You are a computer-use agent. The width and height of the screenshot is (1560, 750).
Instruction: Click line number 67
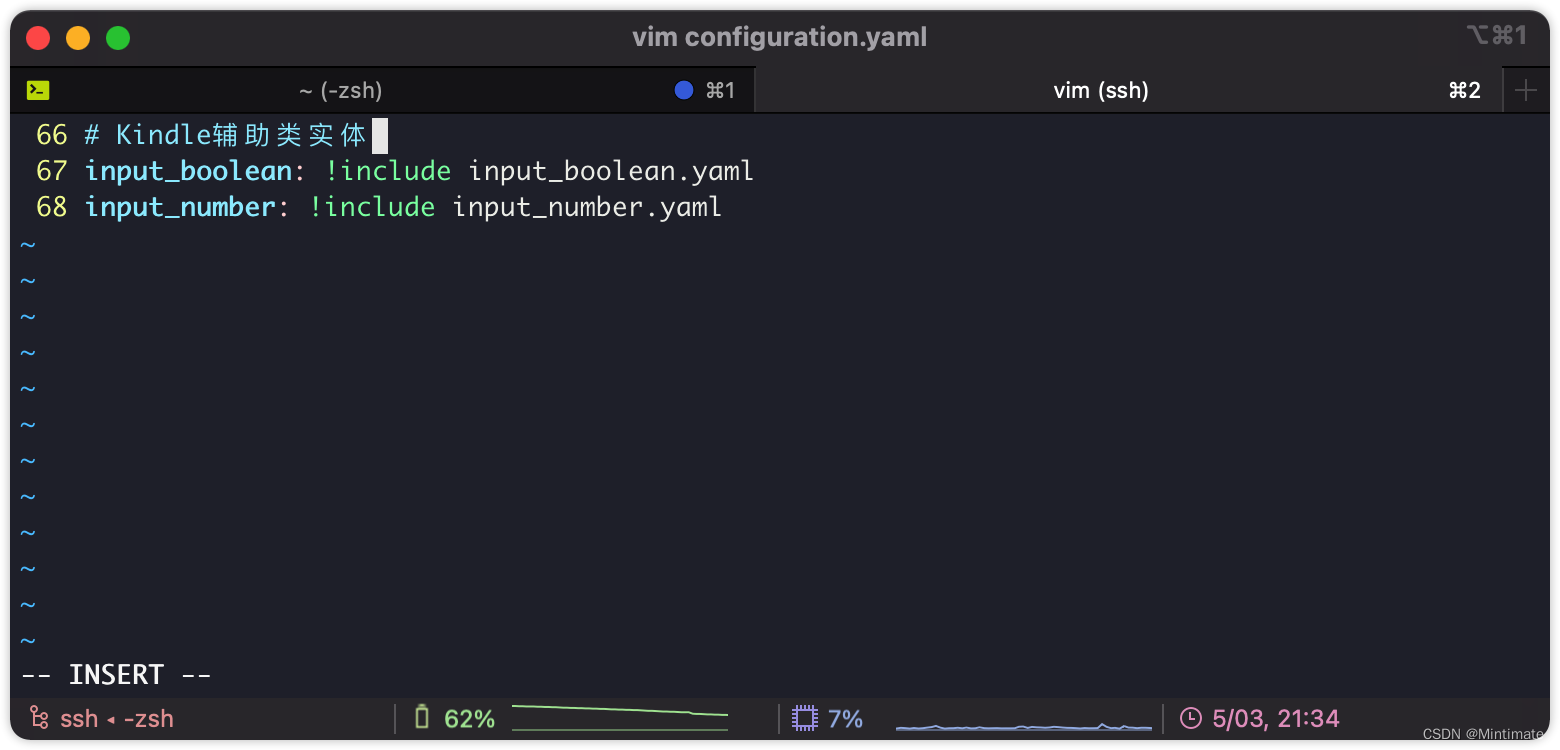point(52,171)
